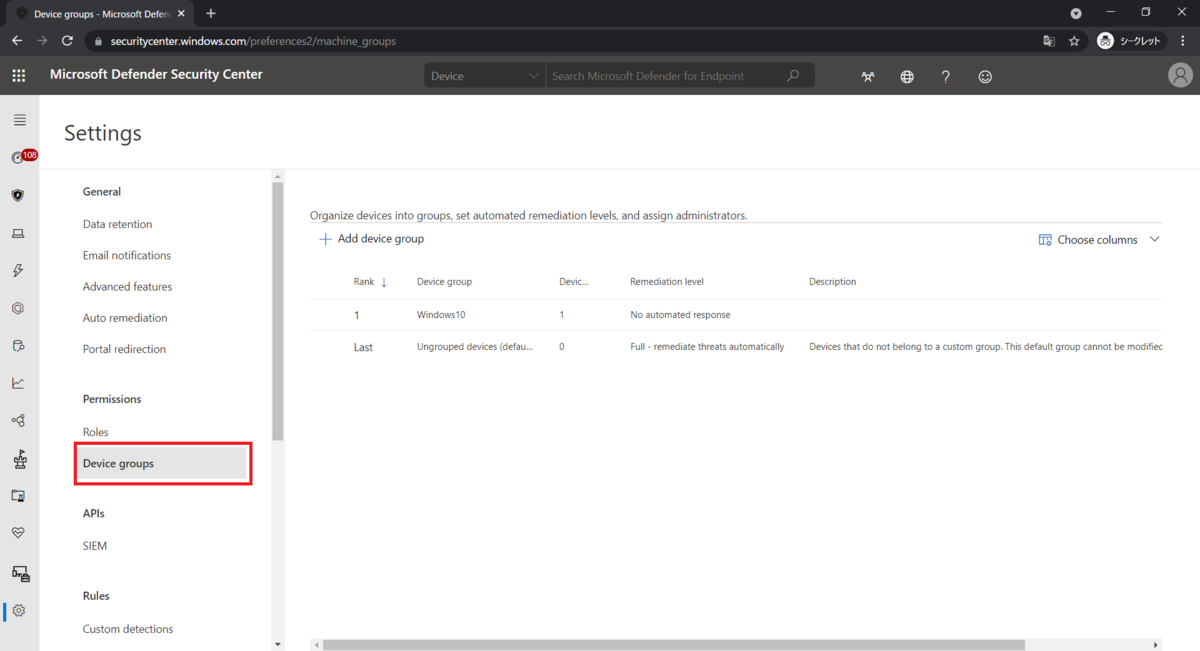Viewport: 1200px width, 651px height.
Task: Open SIEM under APIs
Action: [x=95, y=546]
